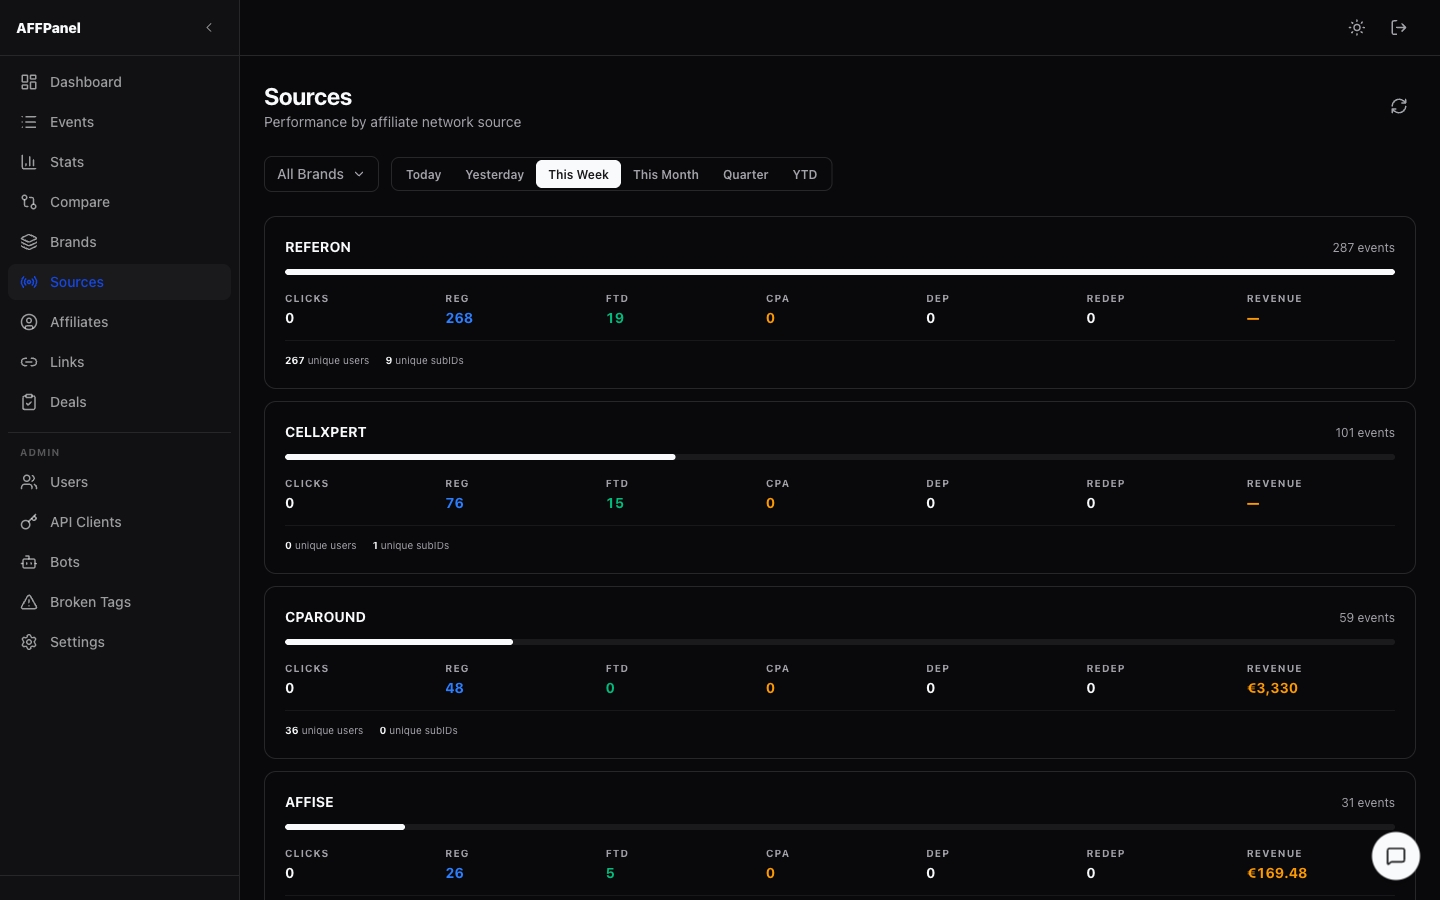Open the Dashboard section from sidebar
This screenshot has height=900, width=1440.
[85, 81]
